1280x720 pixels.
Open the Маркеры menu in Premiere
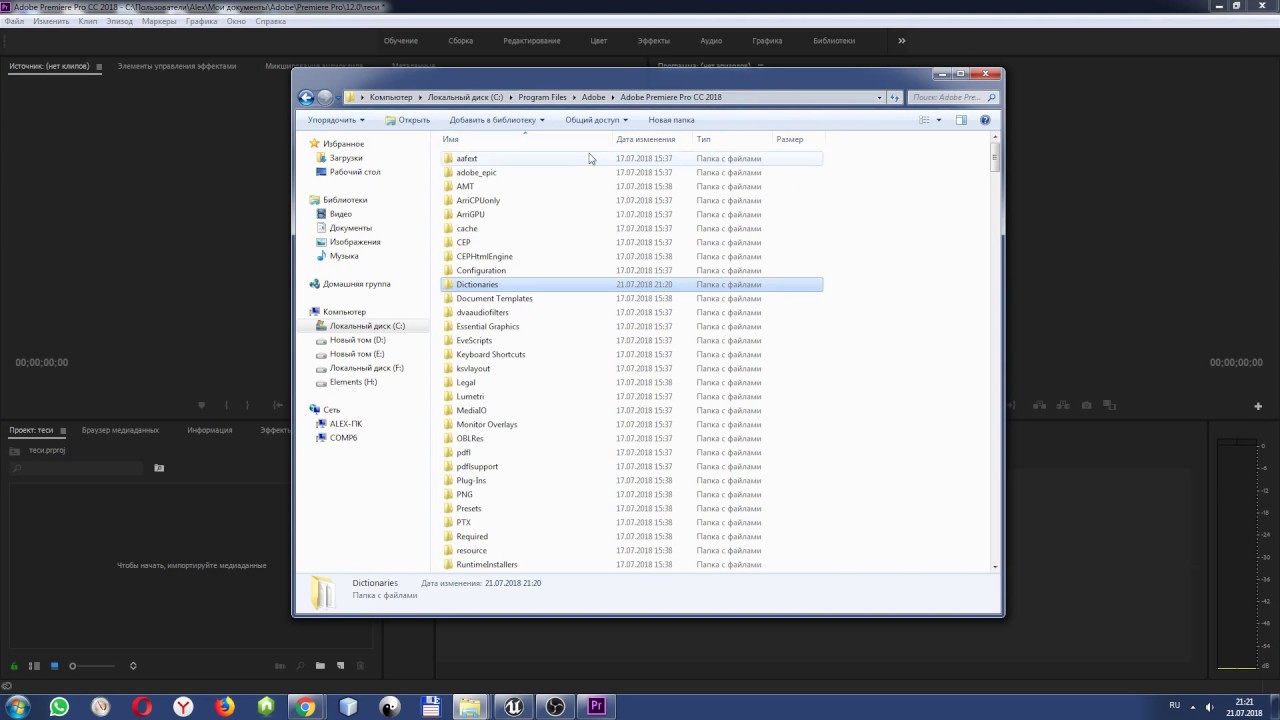159,21
